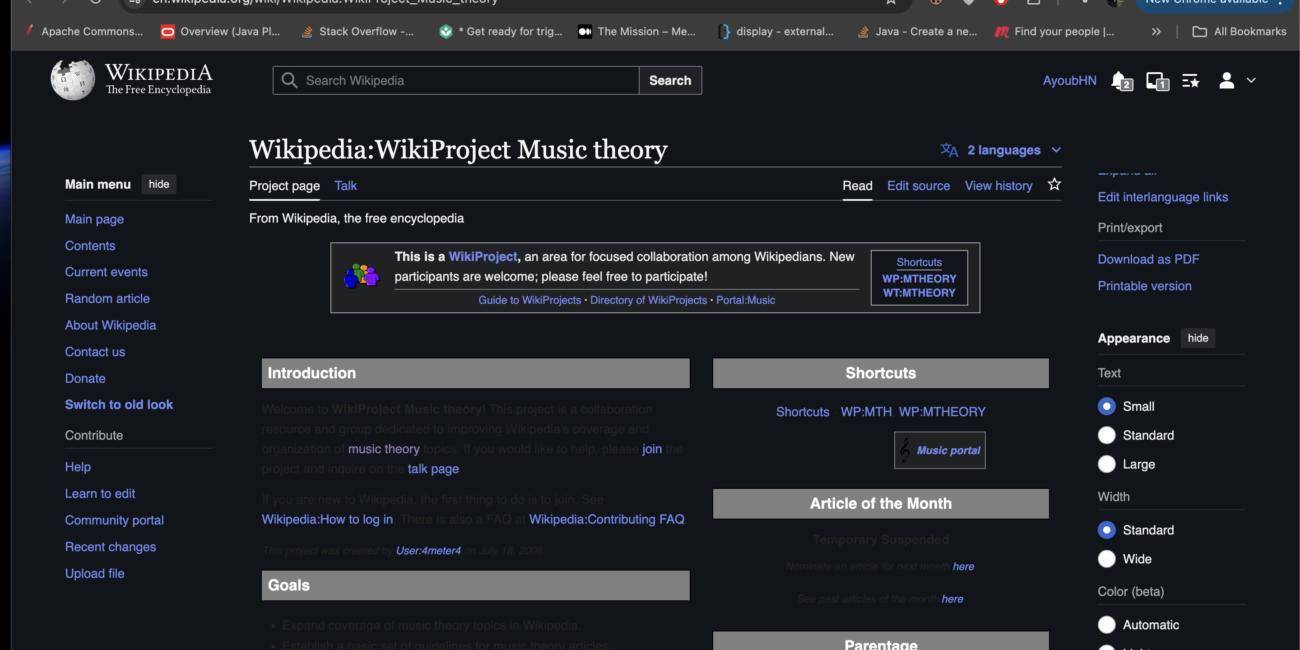1300x650 pixels.
Task: Open Printable version link
Action: (x=1144, y=286)
